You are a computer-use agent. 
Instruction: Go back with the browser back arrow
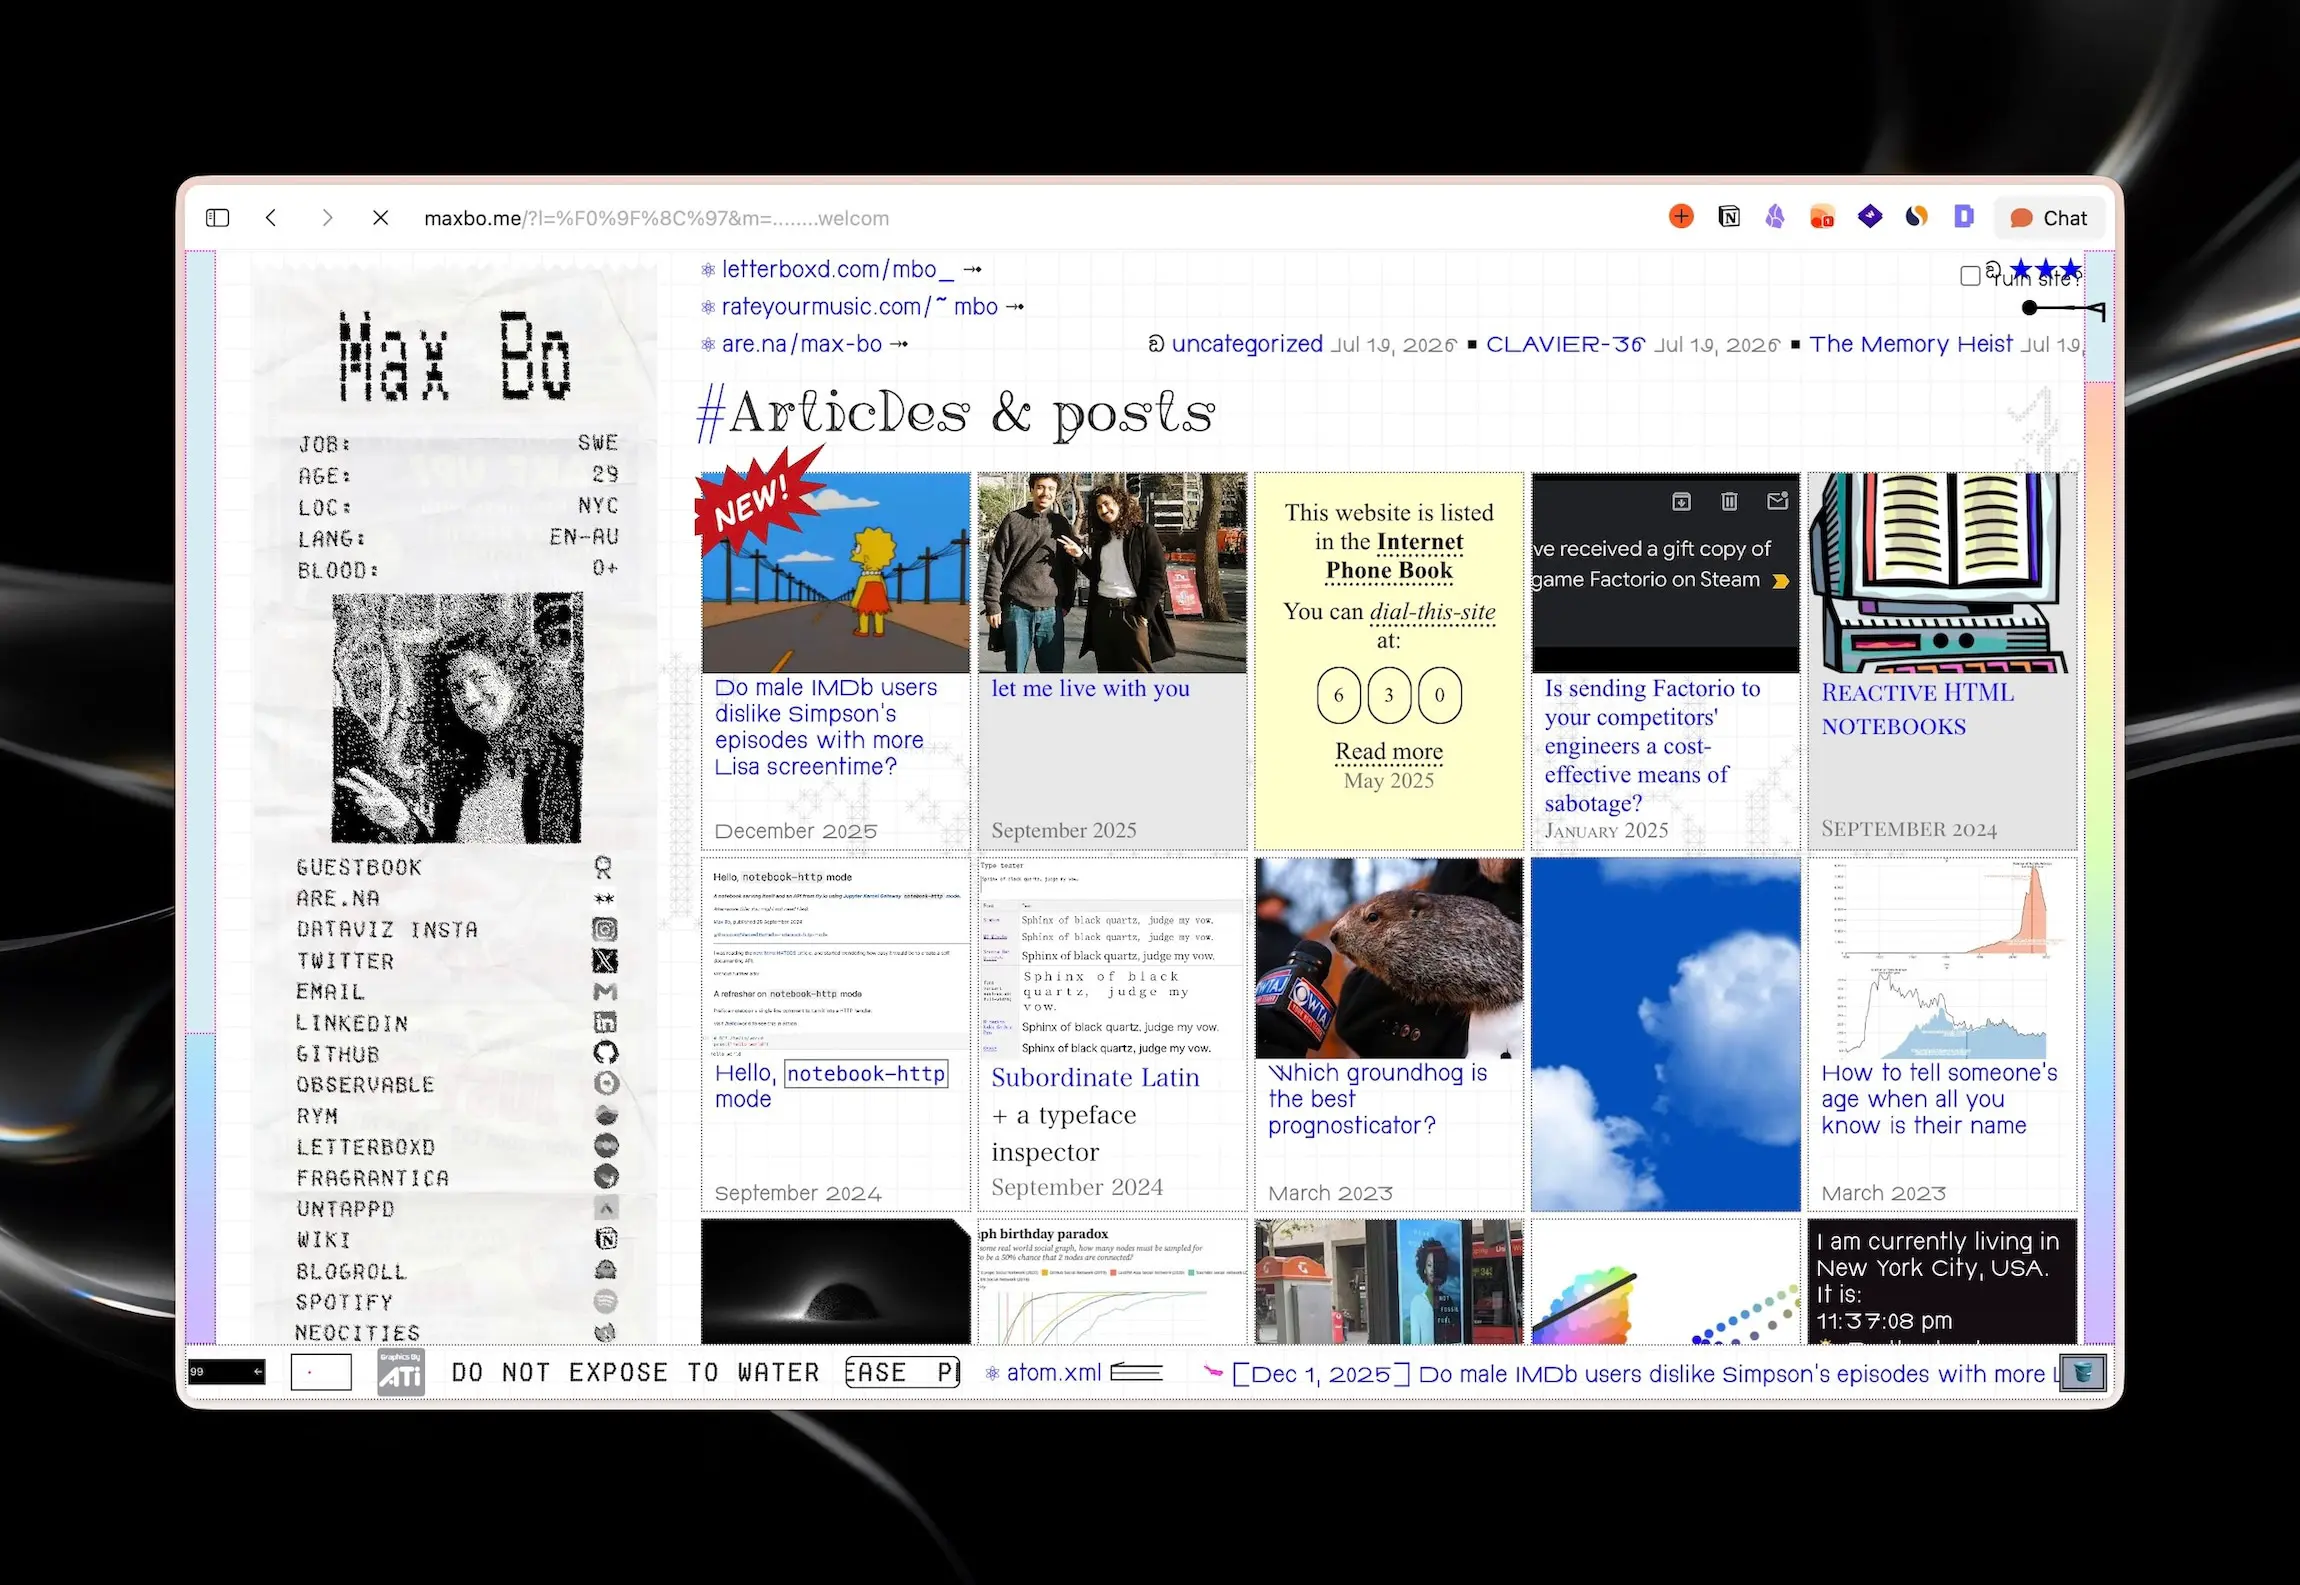(271, 218)
